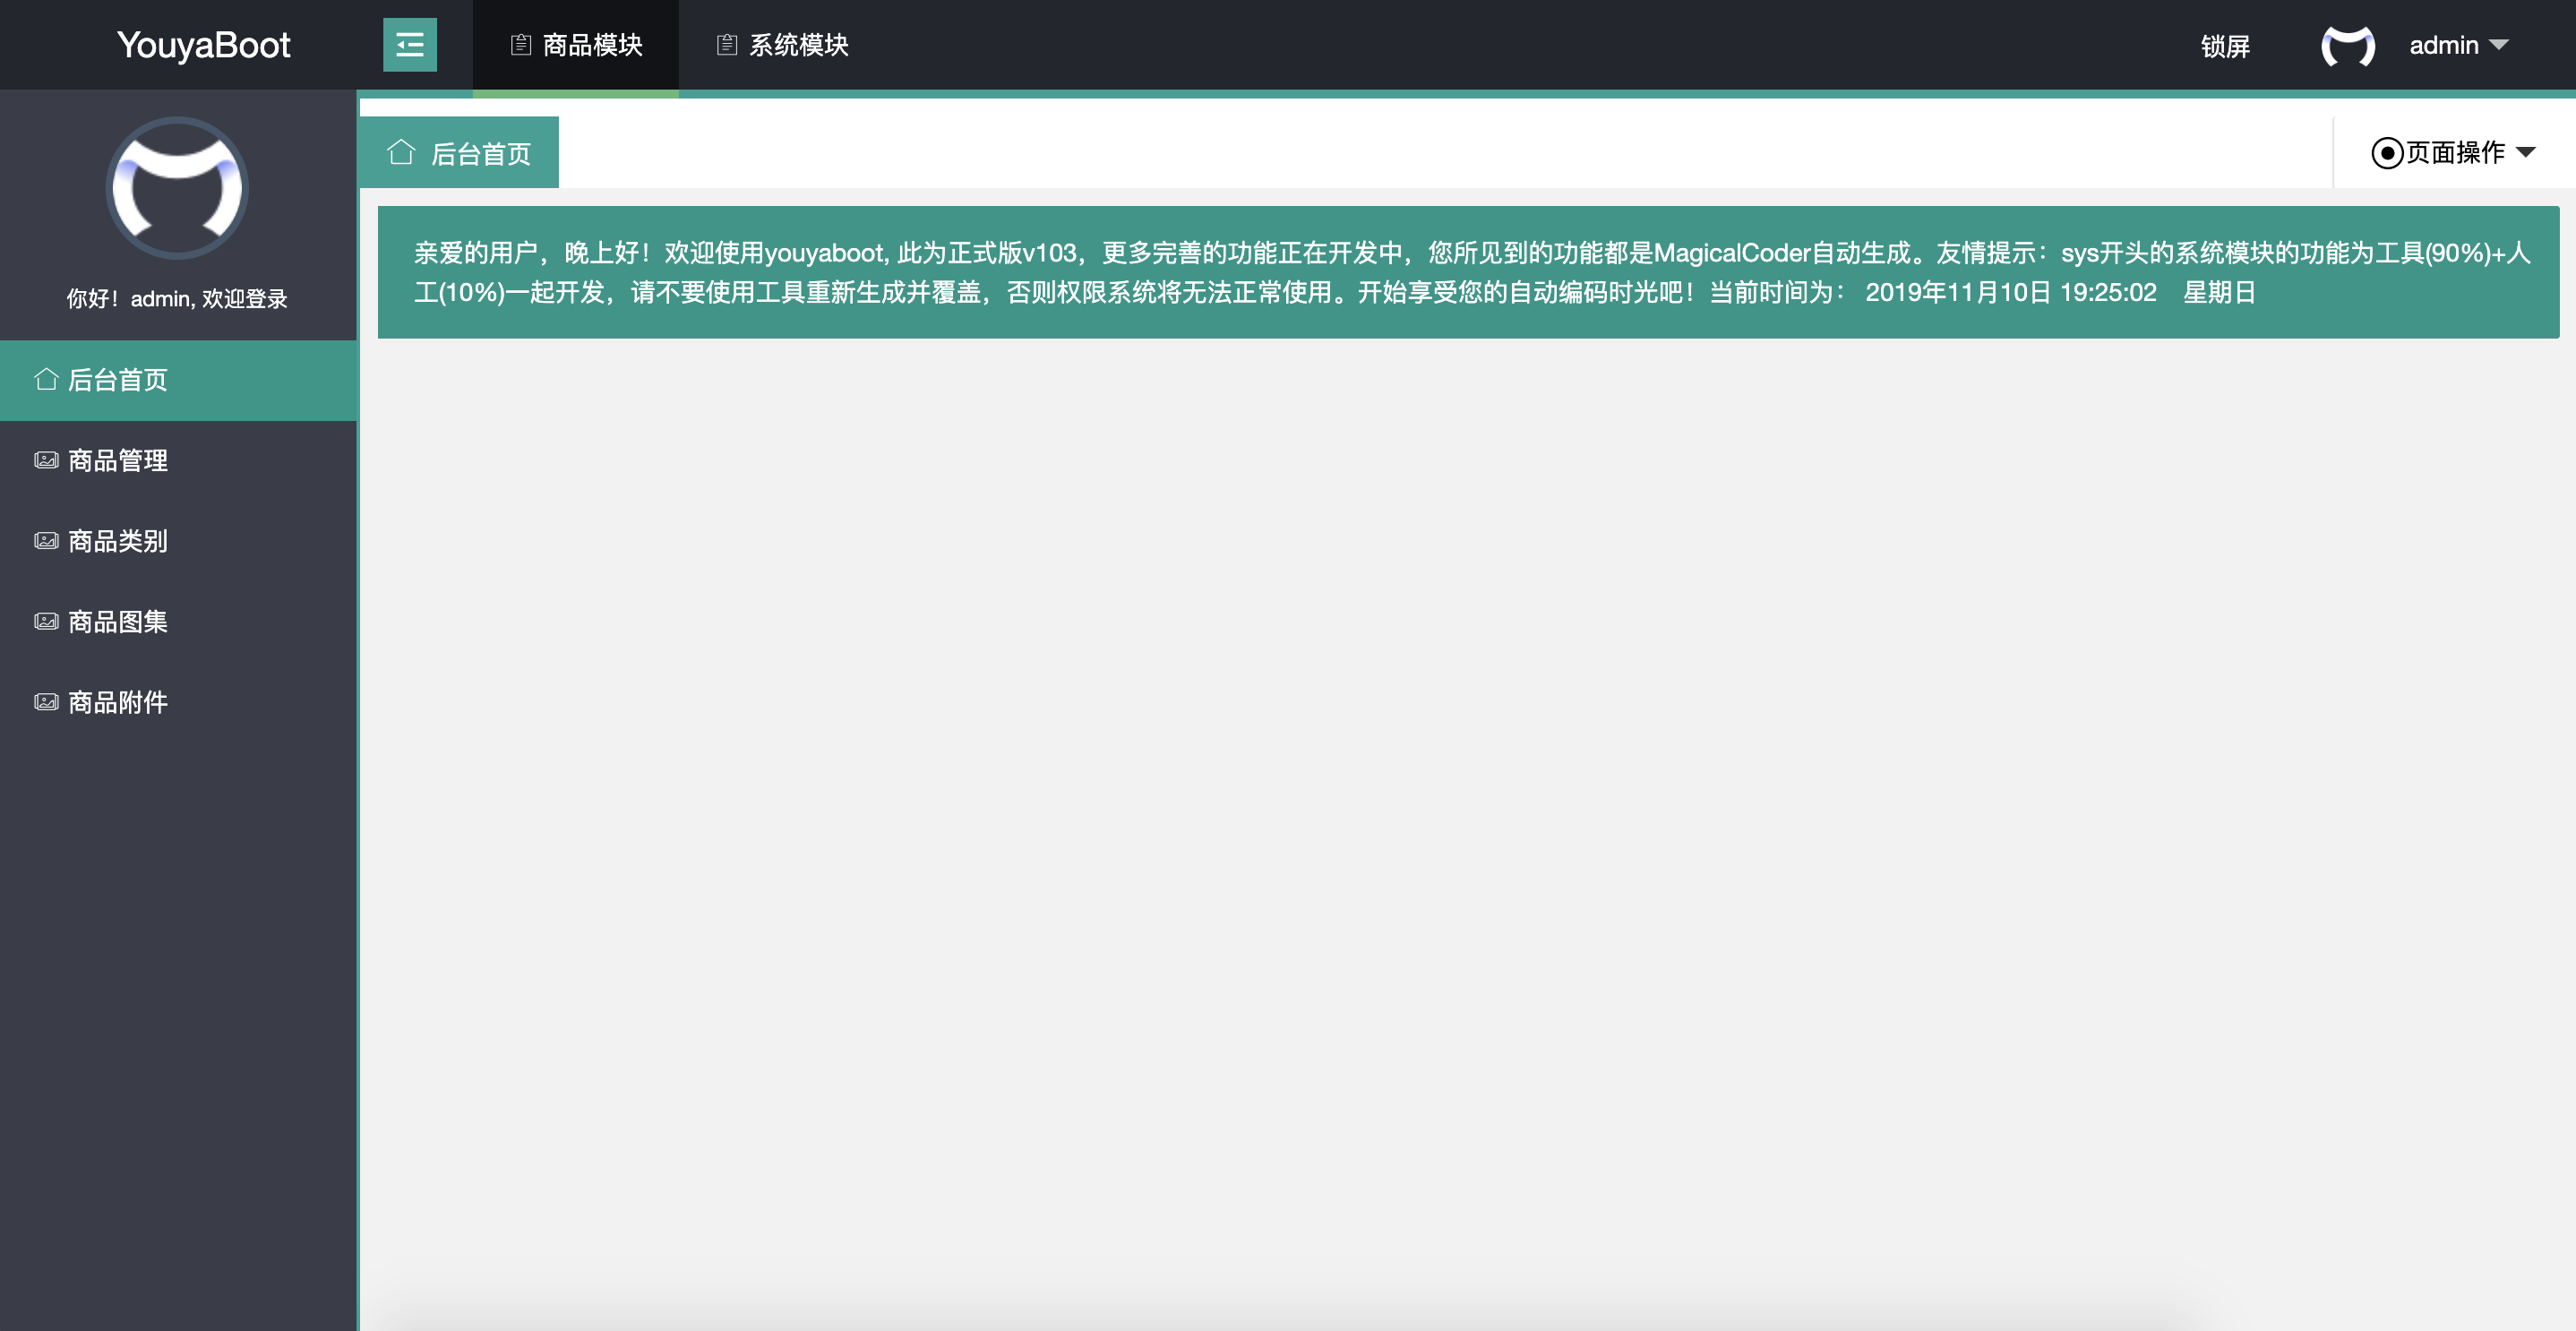Click the YouyaBoot logo text
The image size is (2576, 1331).
pos(203,45)
